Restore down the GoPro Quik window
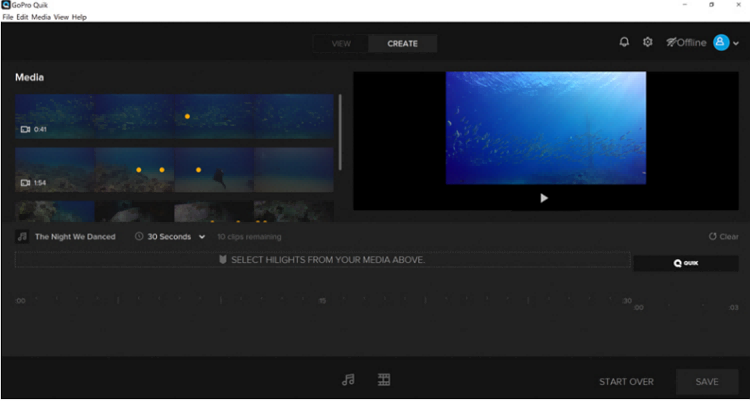This screenshot has width=750, height=401. point(712,5)
